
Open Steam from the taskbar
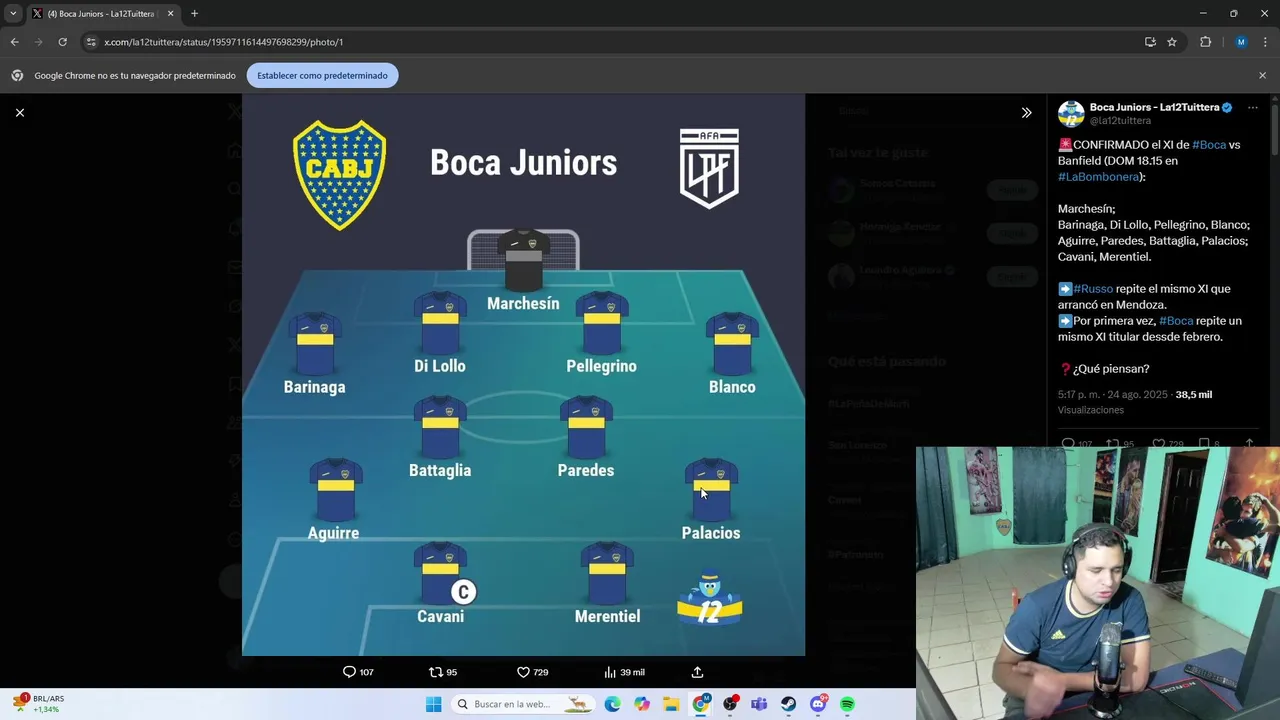[x=788, y=704]
